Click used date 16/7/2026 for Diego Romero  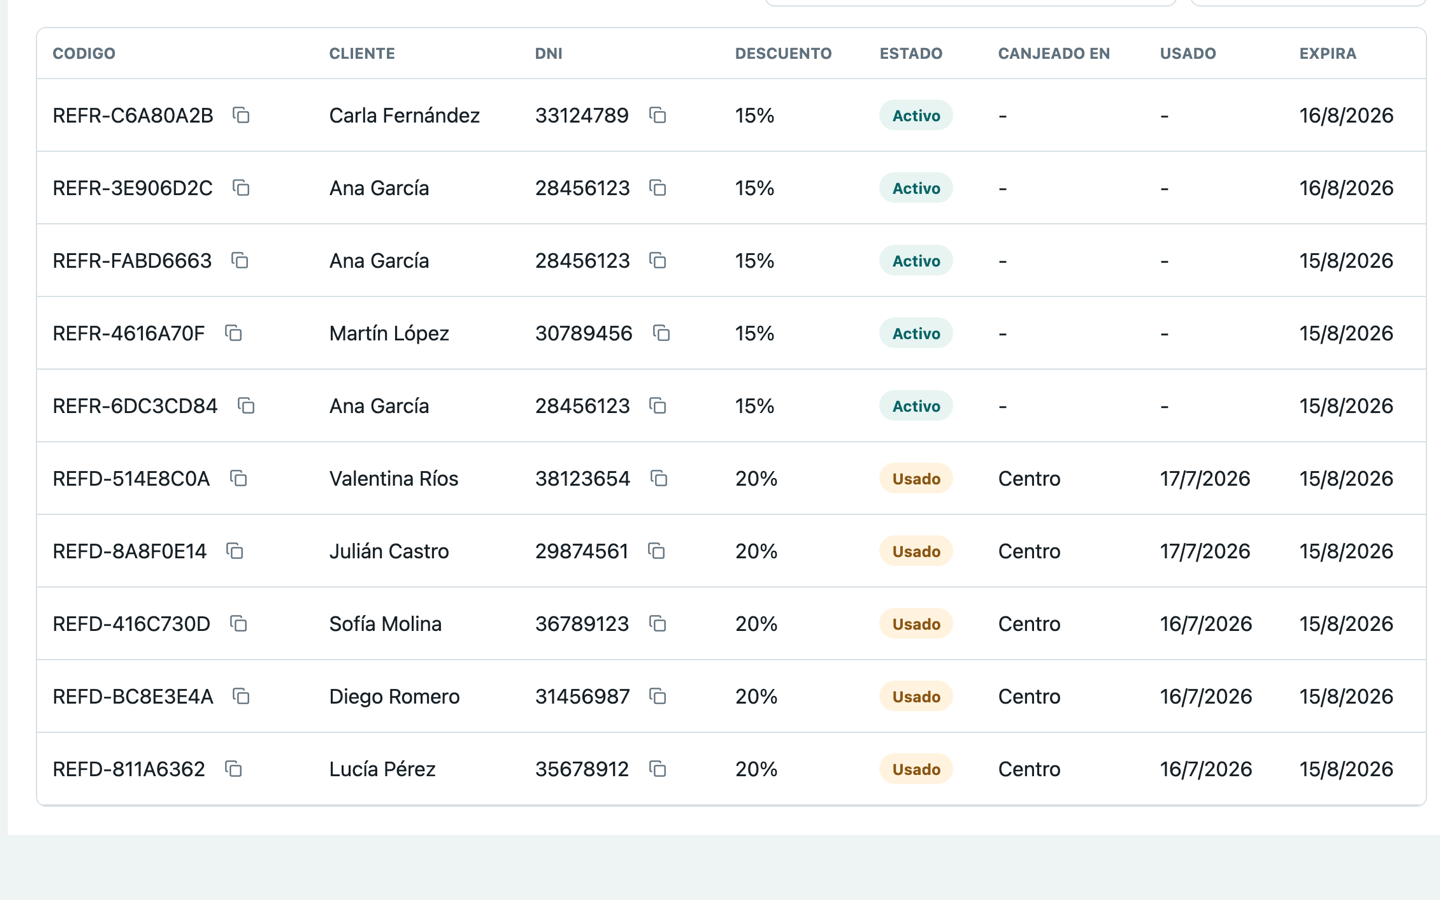[x=1206, y=697]
